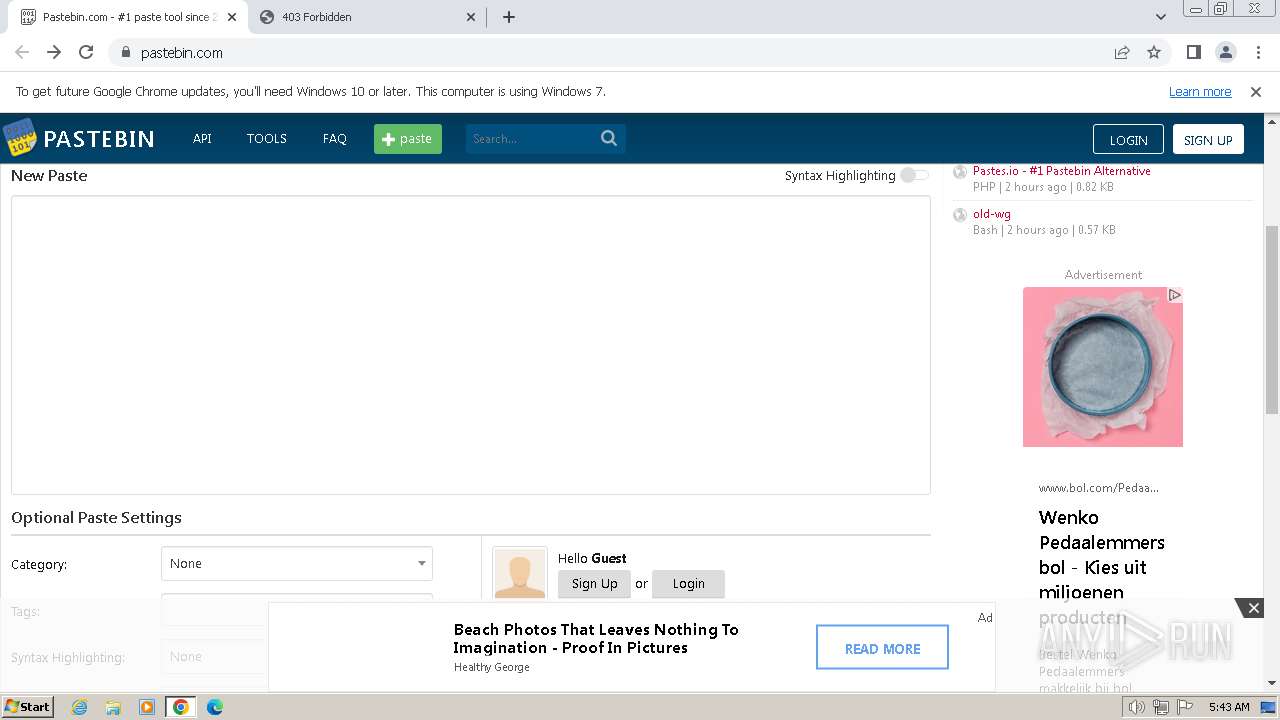Viewport: 1280px width, 720px height.
Task: Click the guest avatar image
Action: (x=520, y=573)
